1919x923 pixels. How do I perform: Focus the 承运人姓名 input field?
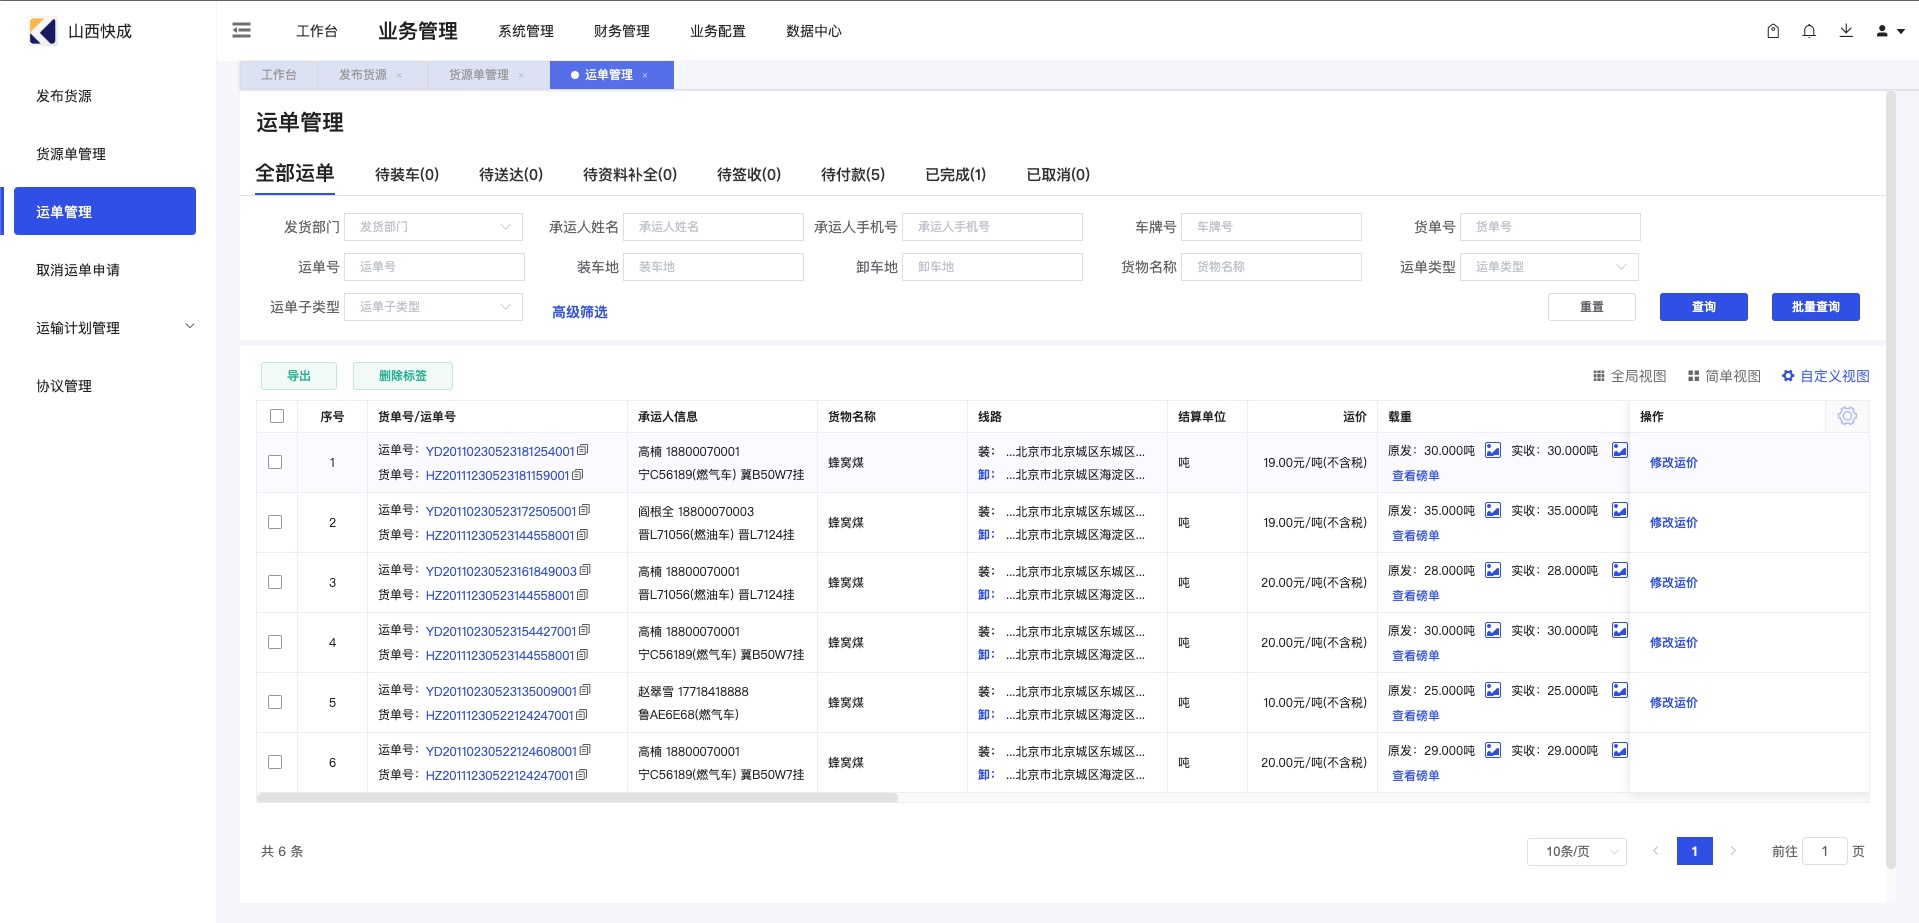[x=713, y=227]
